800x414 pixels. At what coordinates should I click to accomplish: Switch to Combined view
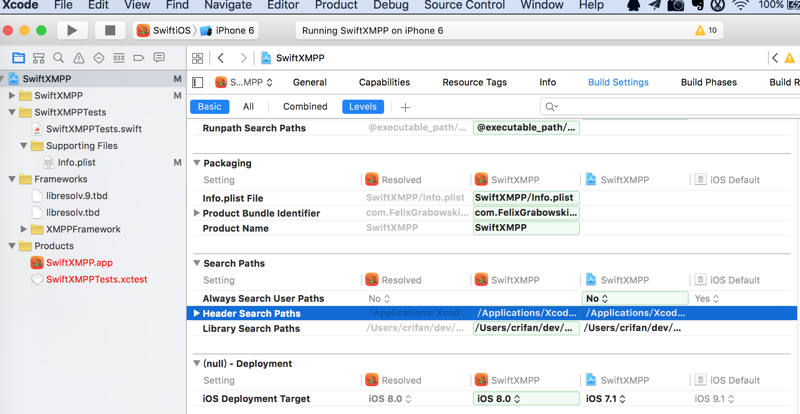pos(305,107)
